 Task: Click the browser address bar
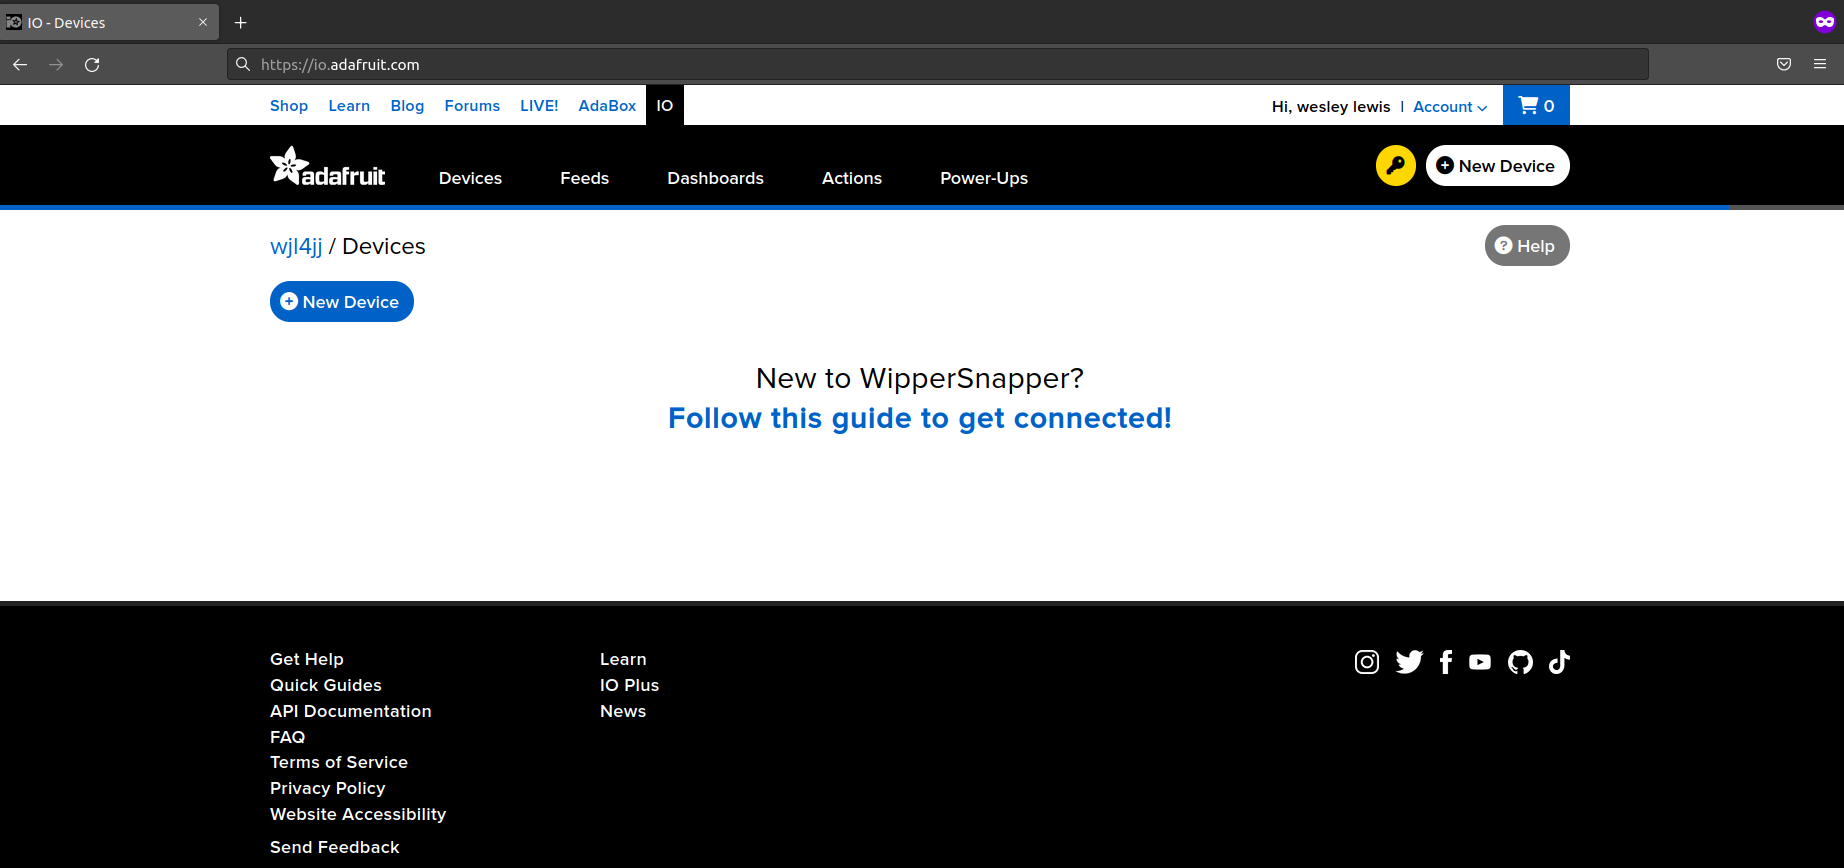tap(938, 64)
